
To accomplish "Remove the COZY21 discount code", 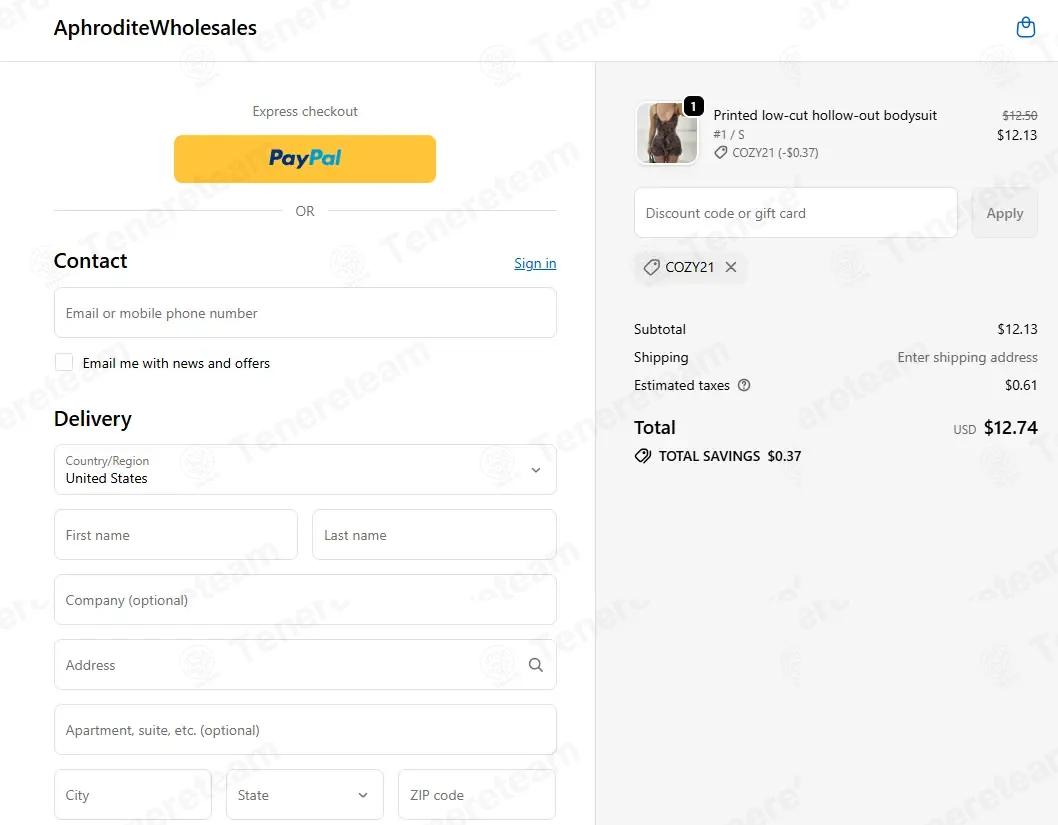I will pyautogui.click(x=731, y=267).
